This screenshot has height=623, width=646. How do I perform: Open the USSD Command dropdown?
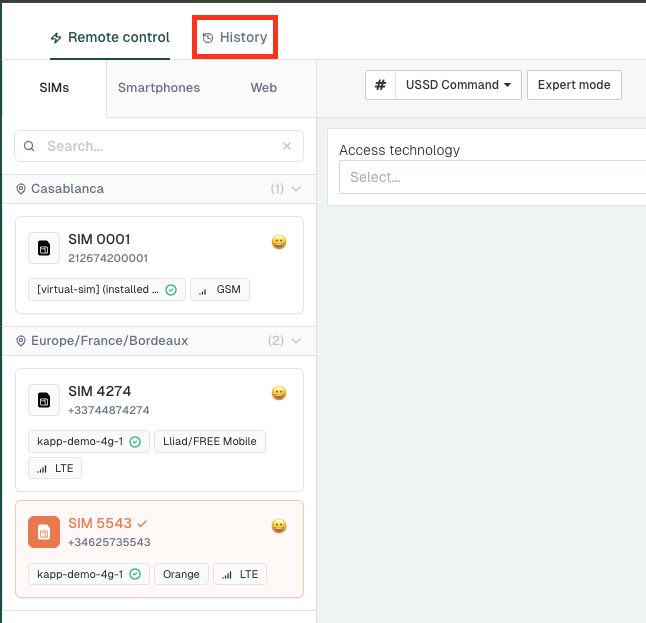pos(458,85)
